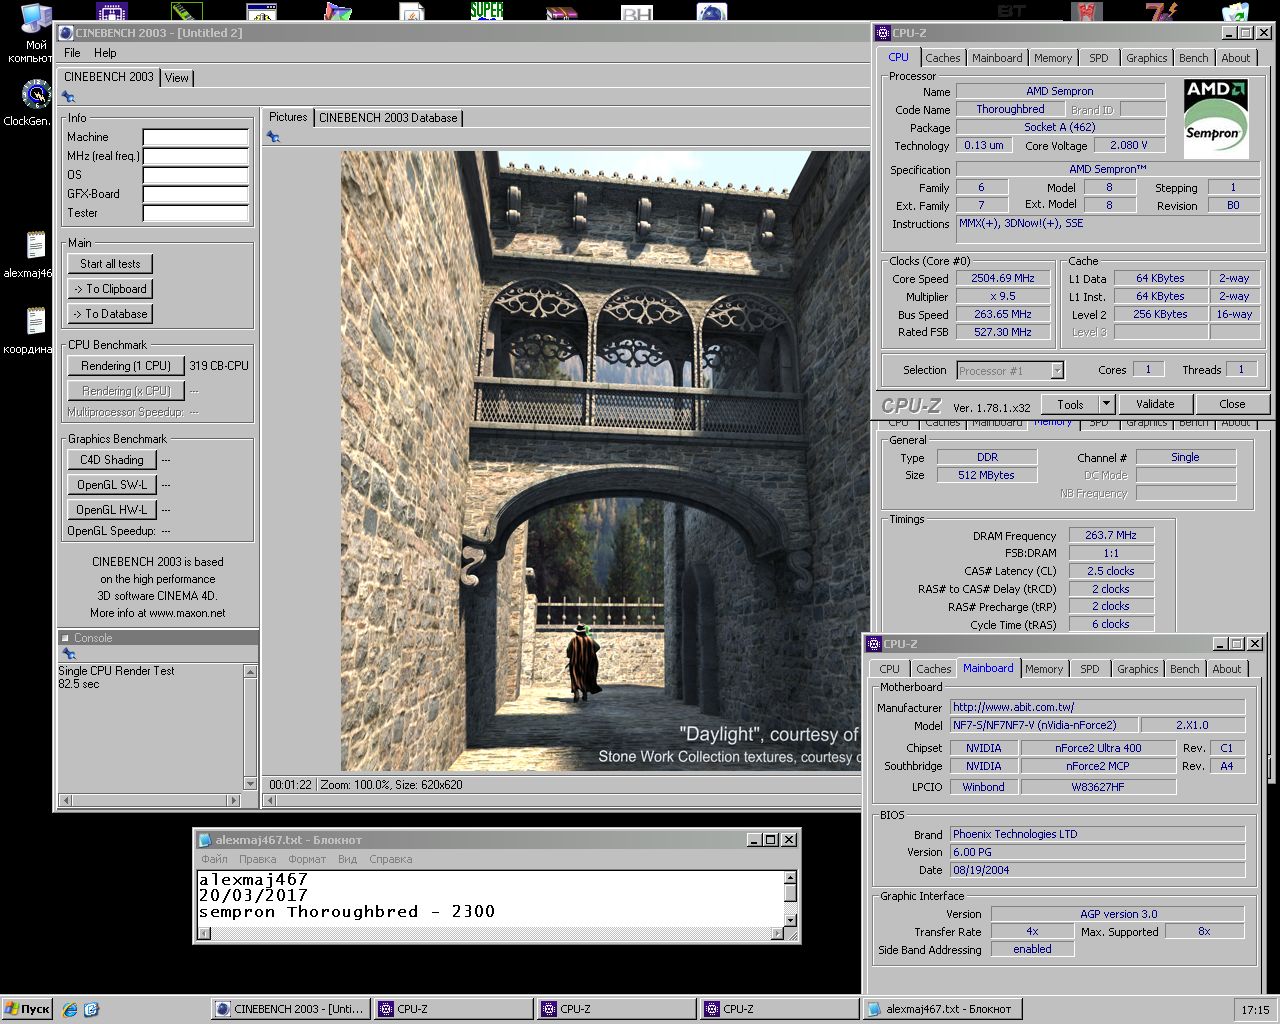The height and width of the screenshot is (1024, 1280).
Task: Switch to CINEBENCH 2003 taskbar button
Action: coord(290,1009)
